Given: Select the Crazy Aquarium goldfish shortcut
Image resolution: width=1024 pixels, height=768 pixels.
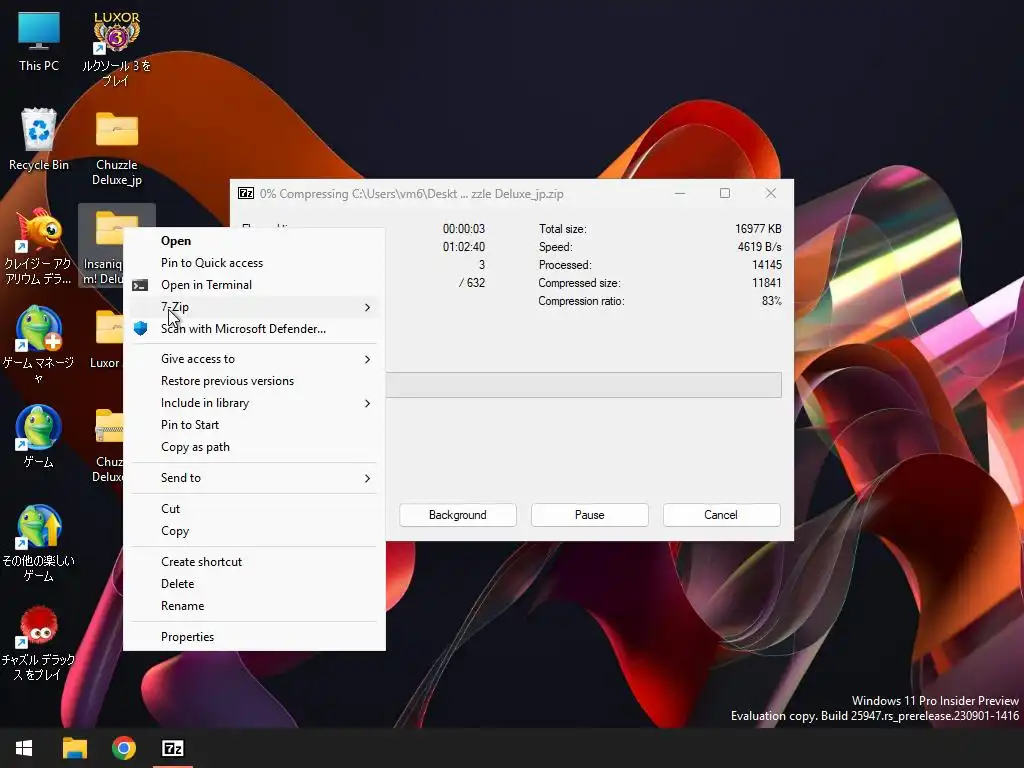Looking at the screenshot, I should coord(39,247).
